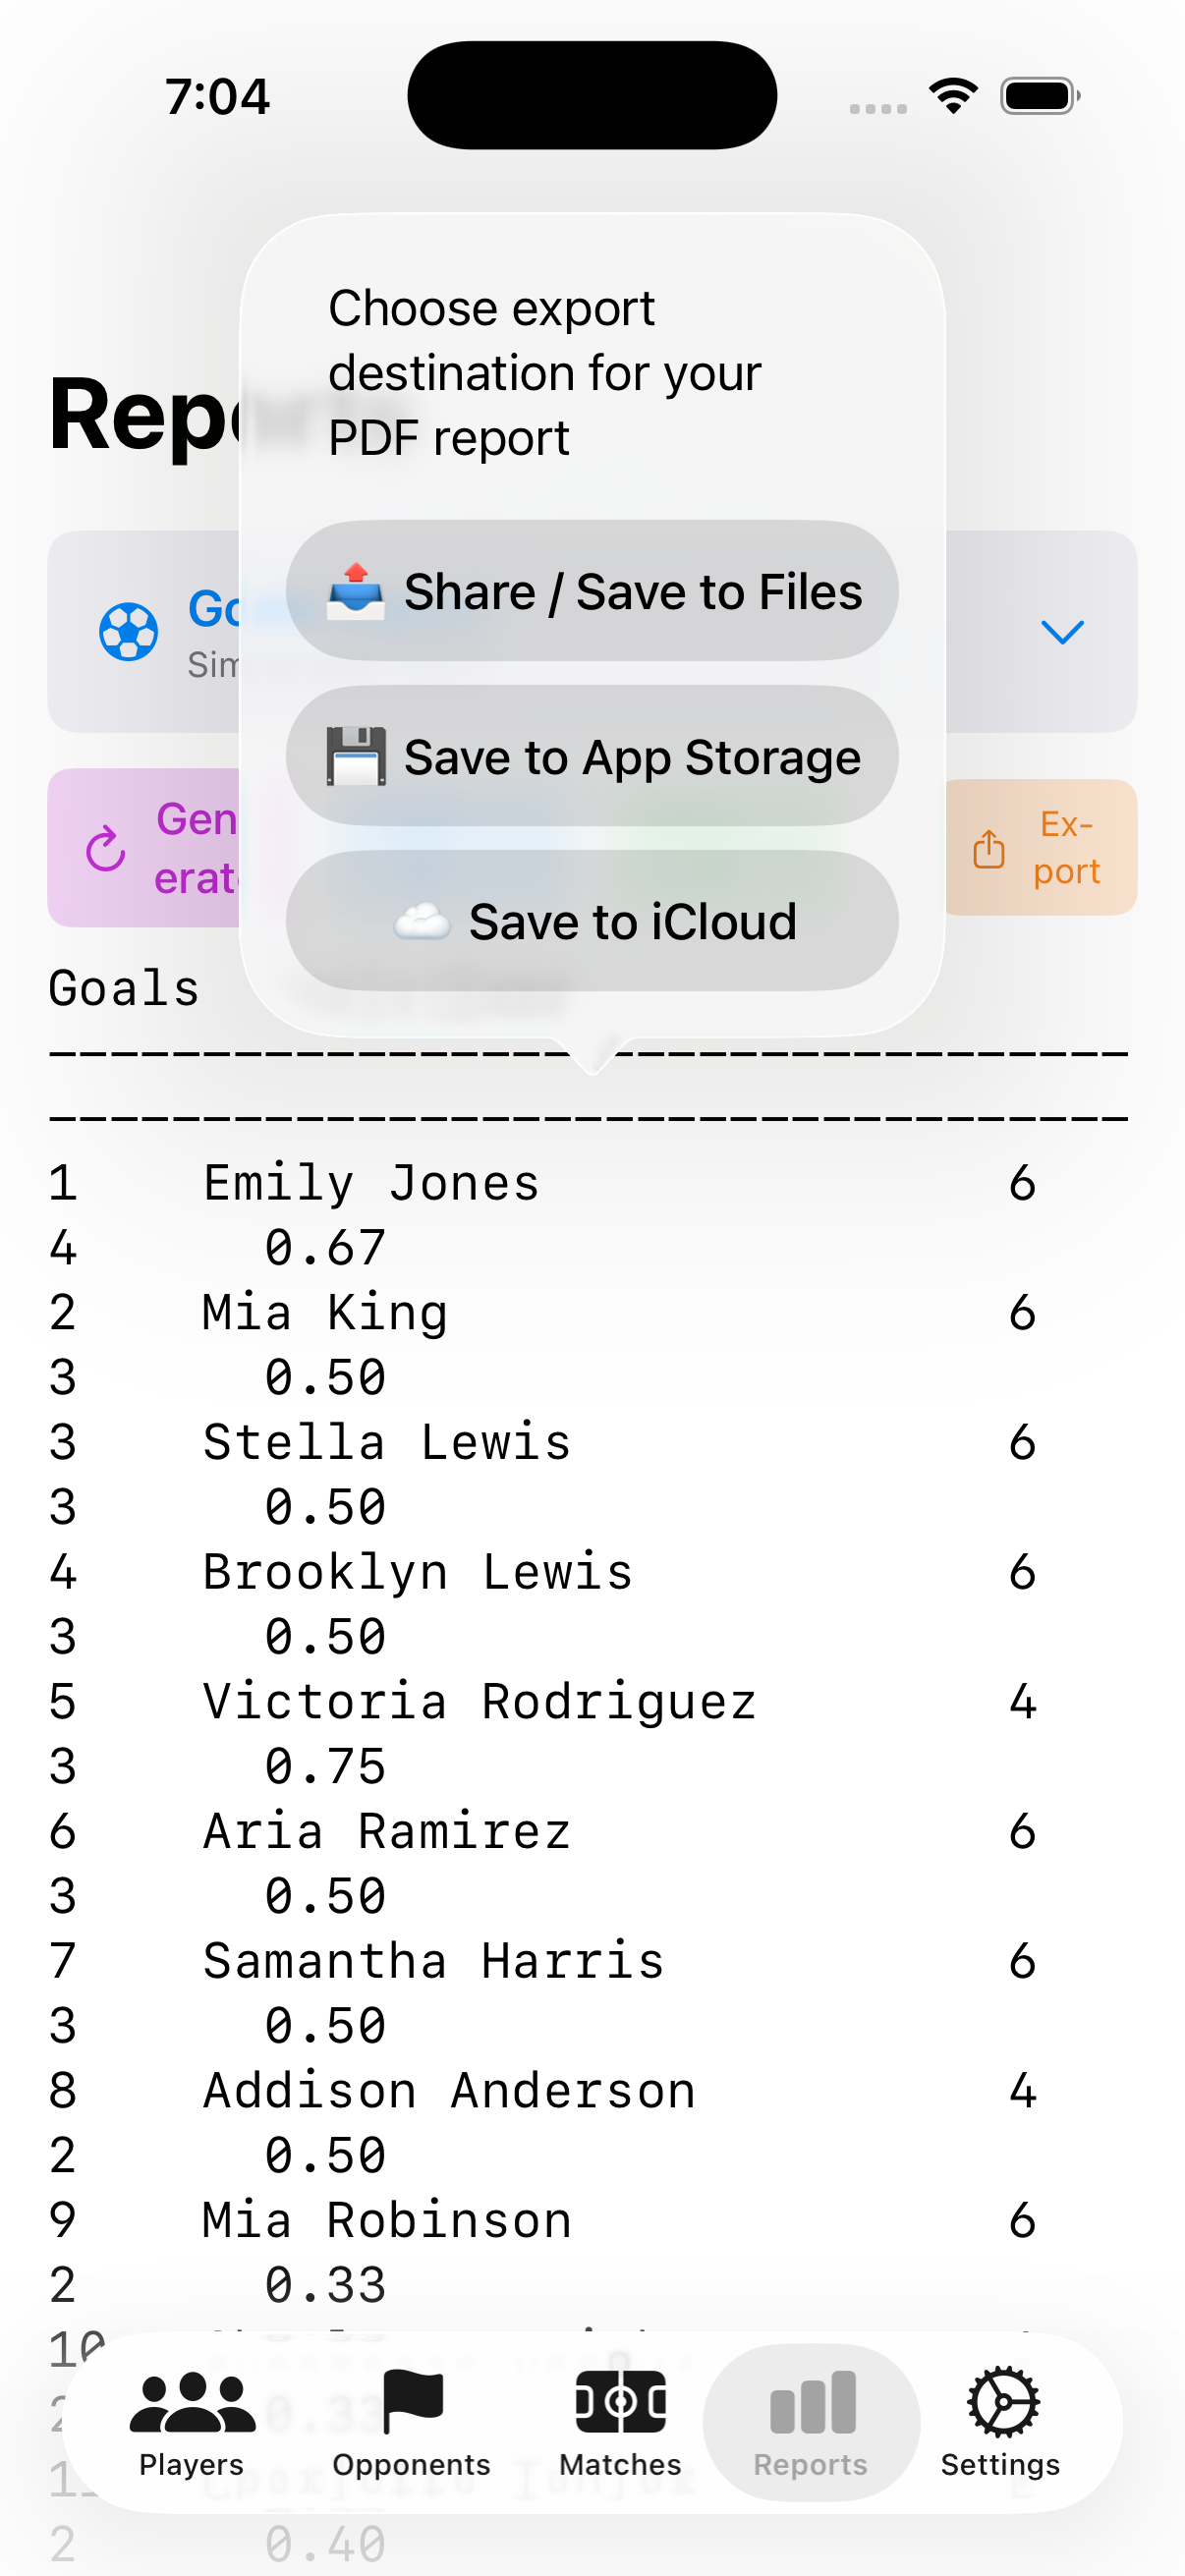Click the floppy disk icon
Screen dimensions: 1185x2576
pos(356,756)
